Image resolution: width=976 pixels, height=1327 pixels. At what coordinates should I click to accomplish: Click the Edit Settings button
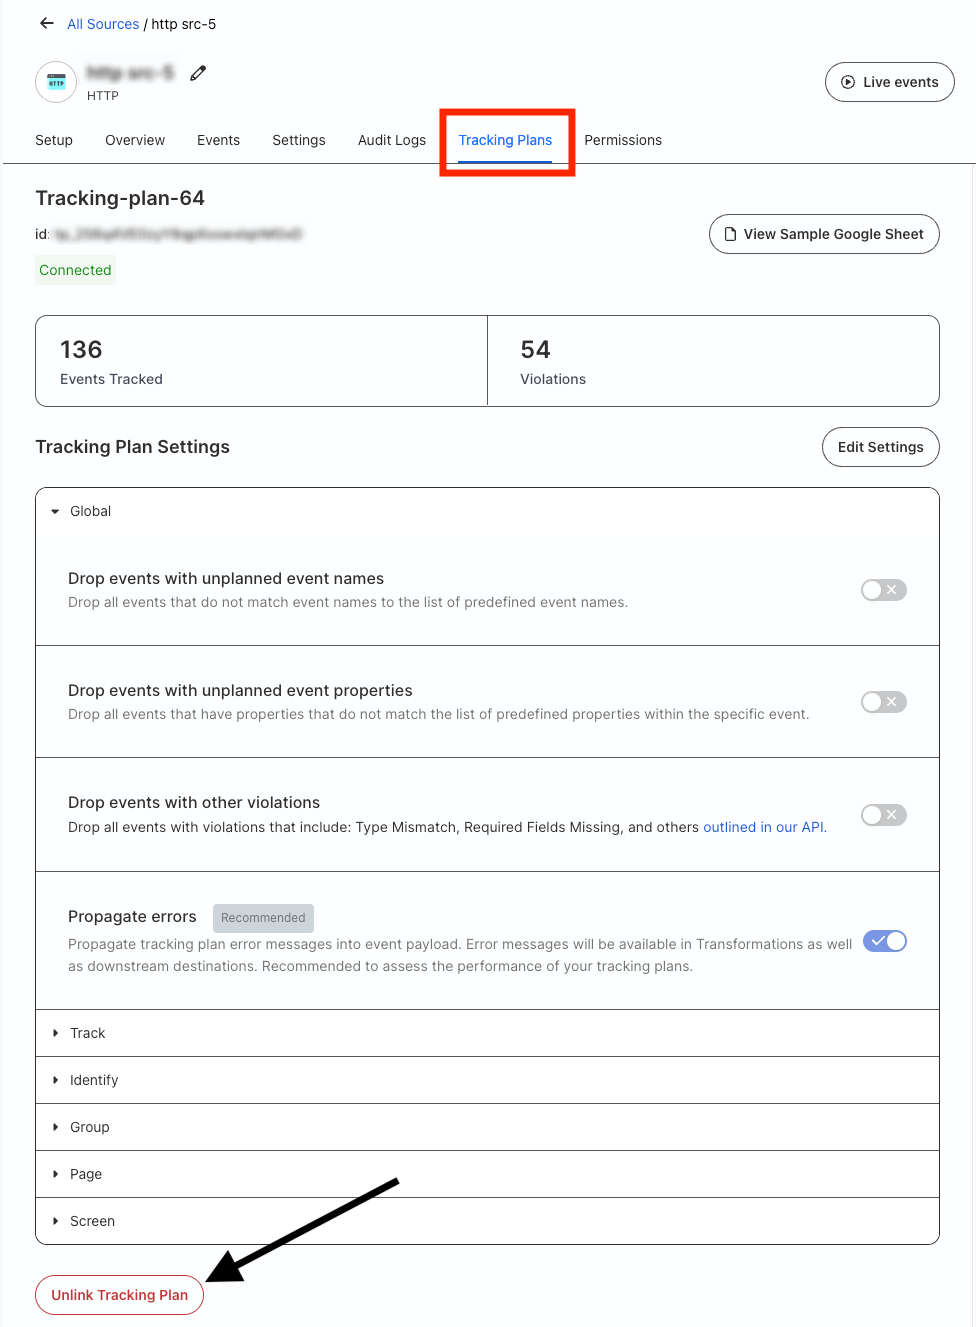[881, 447]
